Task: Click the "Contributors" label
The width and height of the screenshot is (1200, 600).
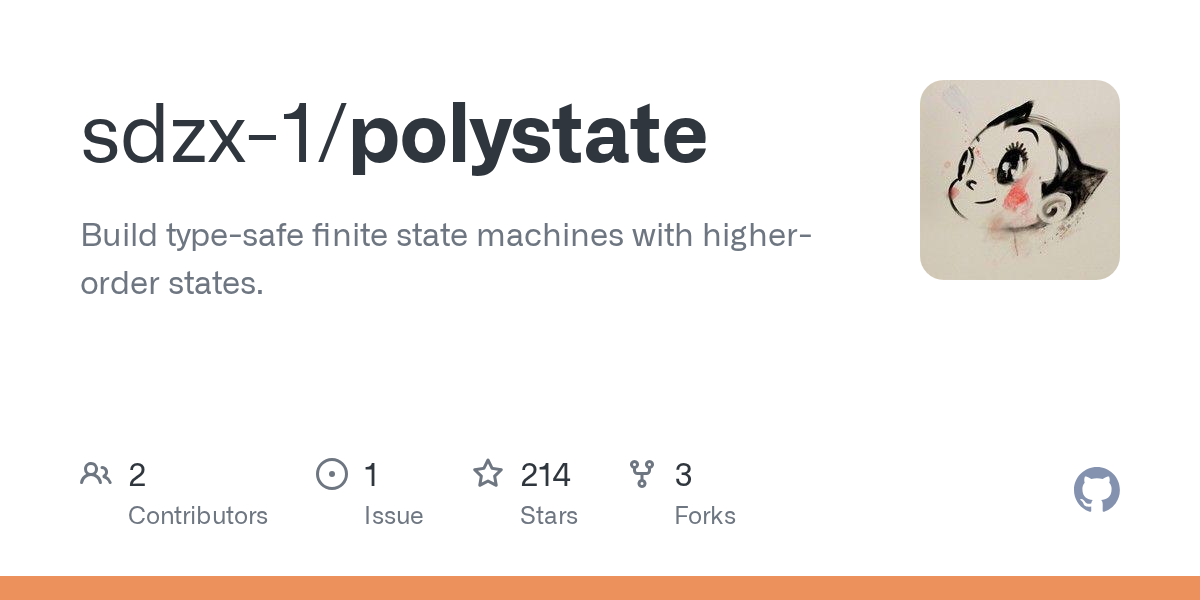Action: tap(198, 516)
